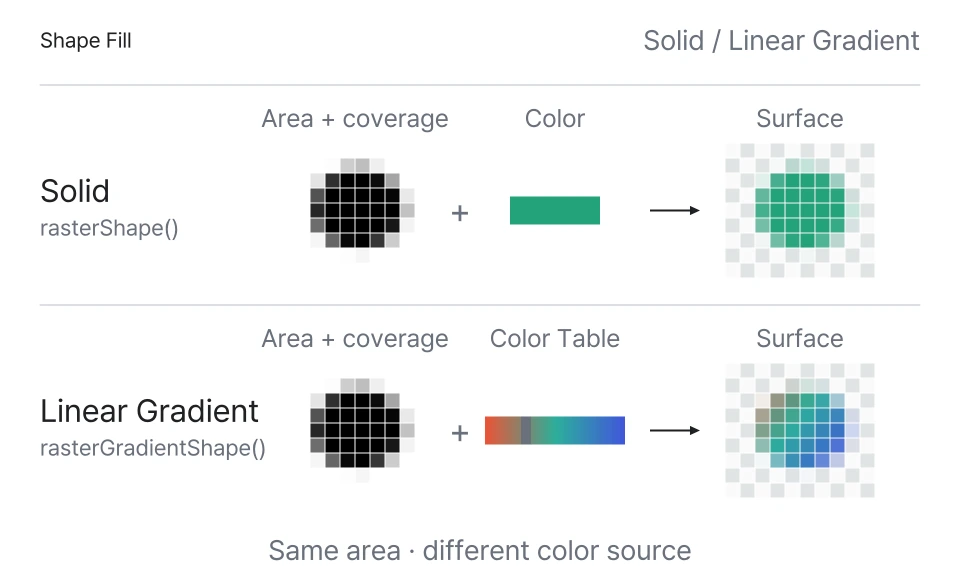This screenshot has width=960, height=580.
Task: Click the plus sign in Linear Gradient row
Action: pos(460,434)
